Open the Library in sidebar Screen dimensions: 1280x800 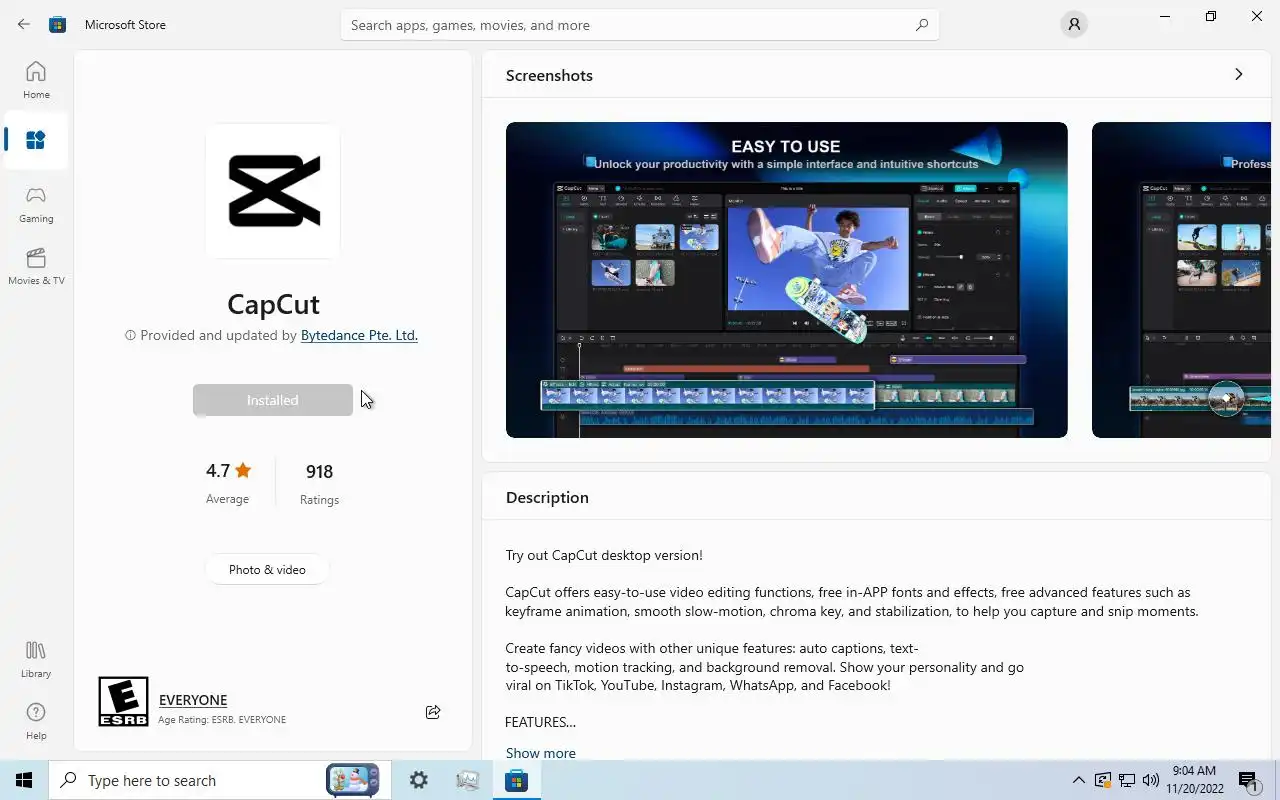pos(36,660)
